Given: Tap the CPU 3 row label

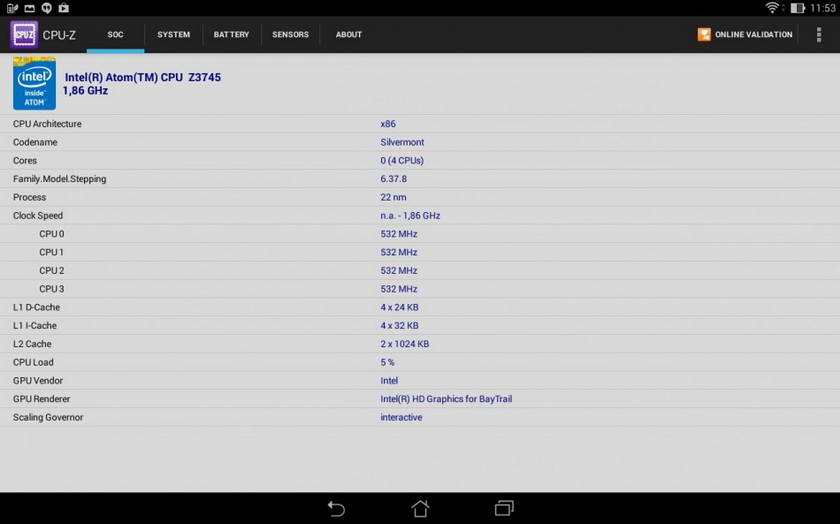Looking at the screenshot, I should tap(51, 289).
